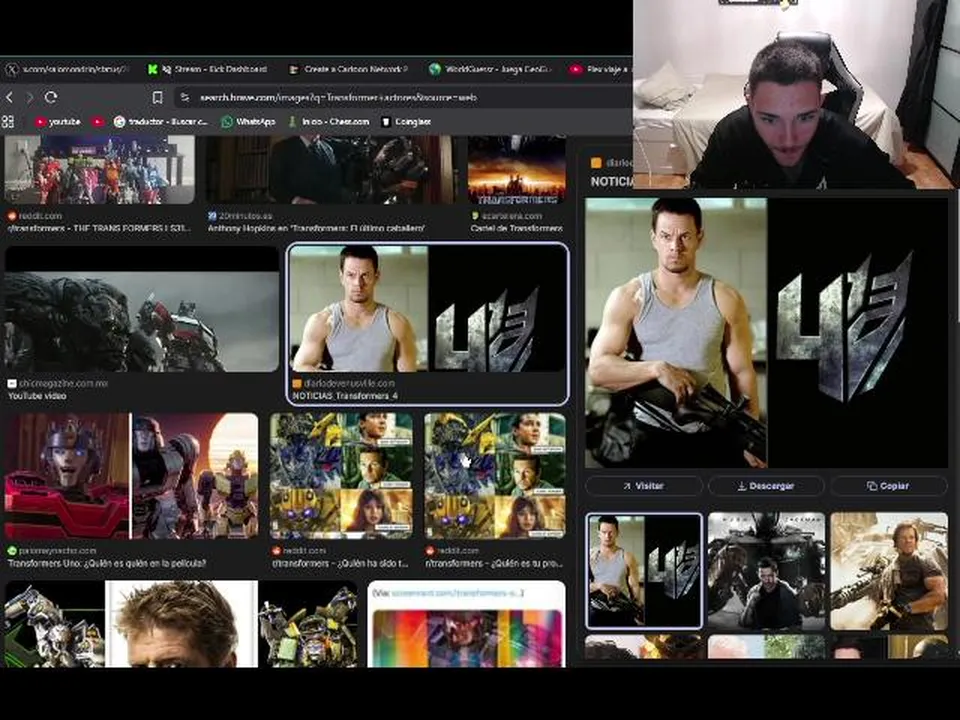The image size is (960, 720).
Task: Click the 'YouTube video' result title
Action: (37, 396)
